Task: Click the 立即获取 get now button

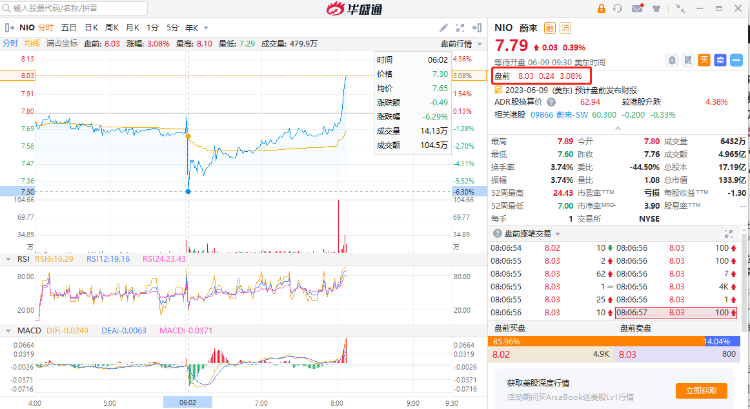Action: 701,391
